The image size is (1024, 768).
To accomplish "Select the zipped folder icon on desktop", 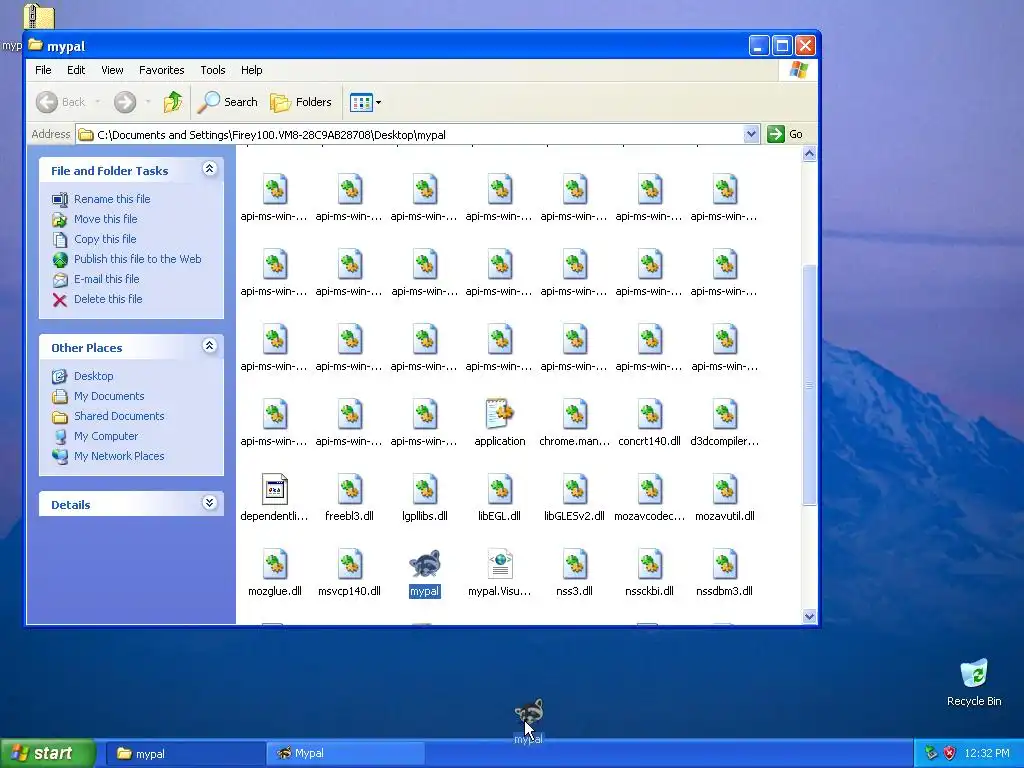I will [39, 16].
